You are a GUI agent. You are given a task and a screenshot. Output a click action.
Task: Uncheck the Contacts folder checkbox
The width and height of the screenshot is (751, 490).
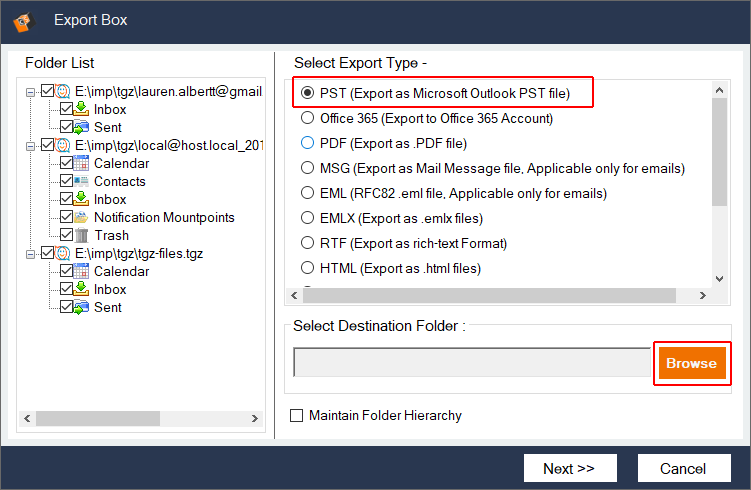(x=67, y=181)
